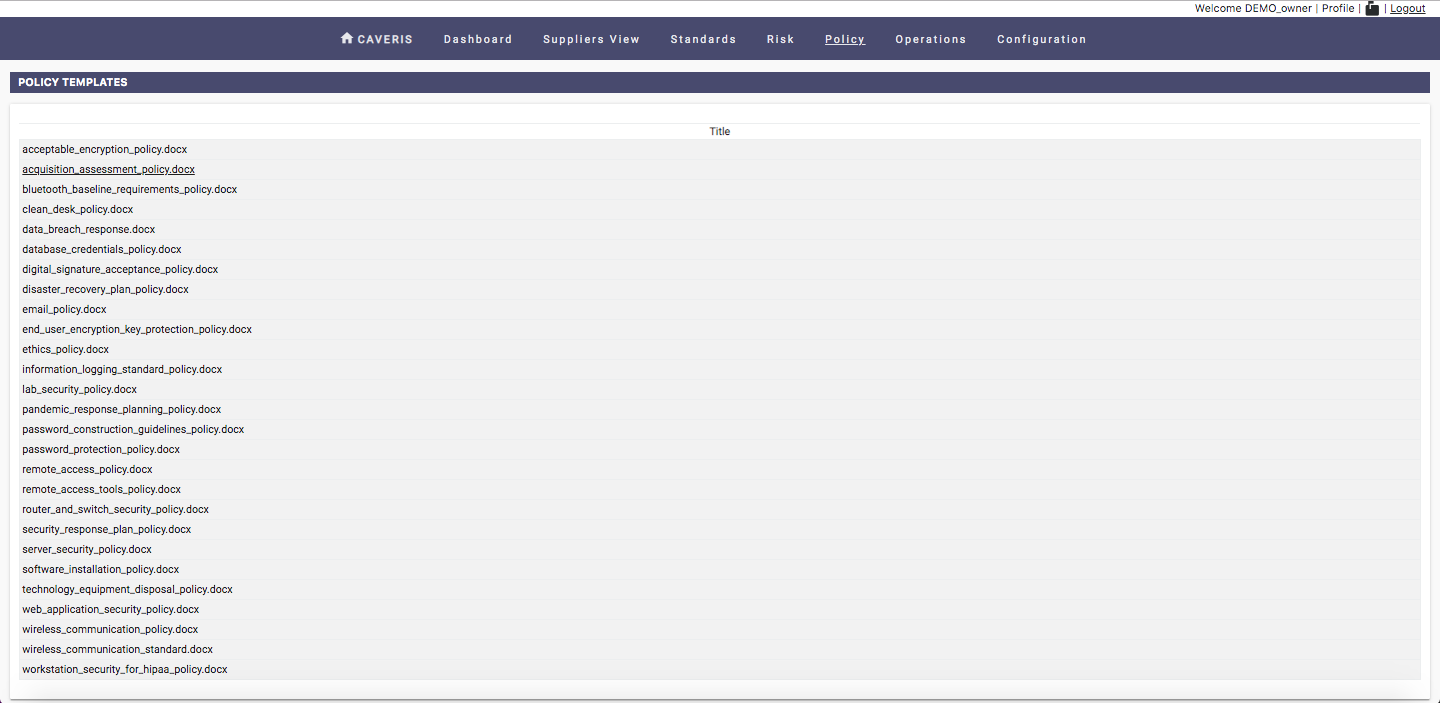Viewport: 1440px width, 703px height.
Task: Open disaster_recovery_plan_policy.docx
Action: tap(106, 289)
